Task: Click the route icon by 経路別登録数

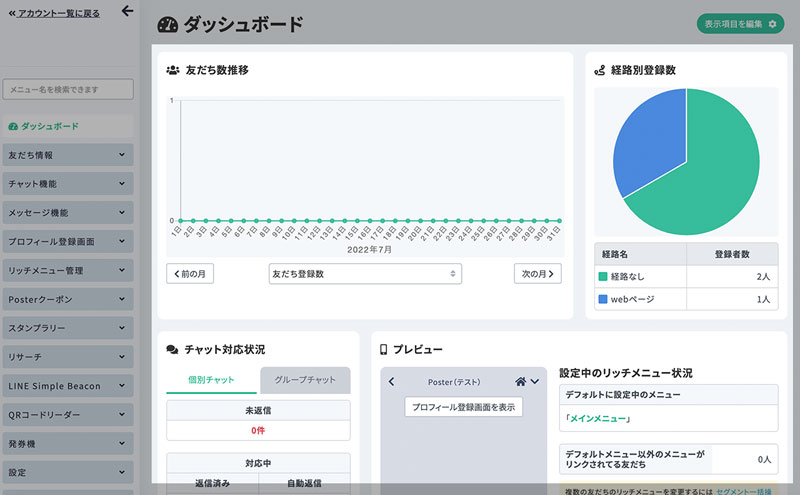Action: (x=599, y=70)
